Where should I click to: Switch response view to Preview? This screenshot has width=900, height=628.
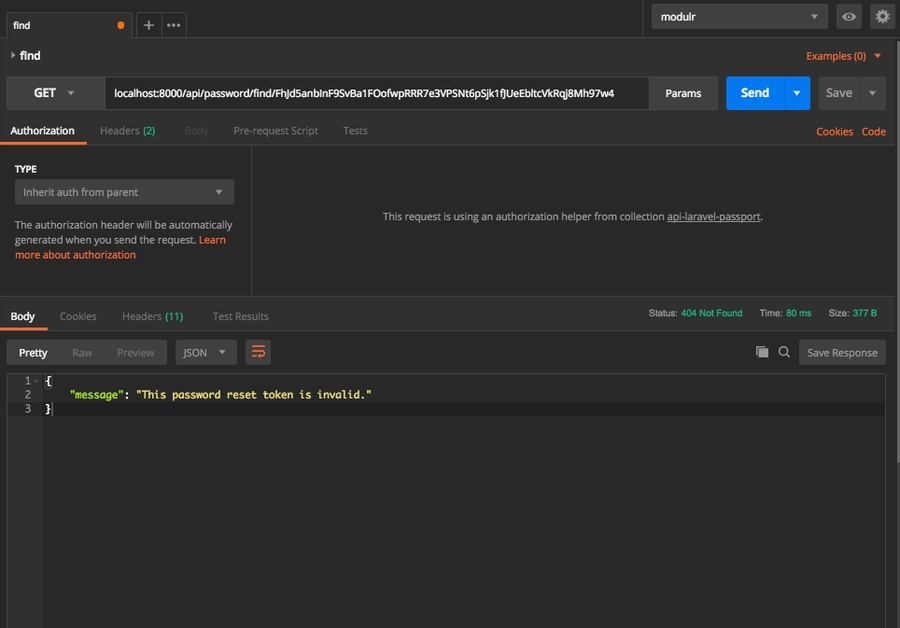[135, 352]
